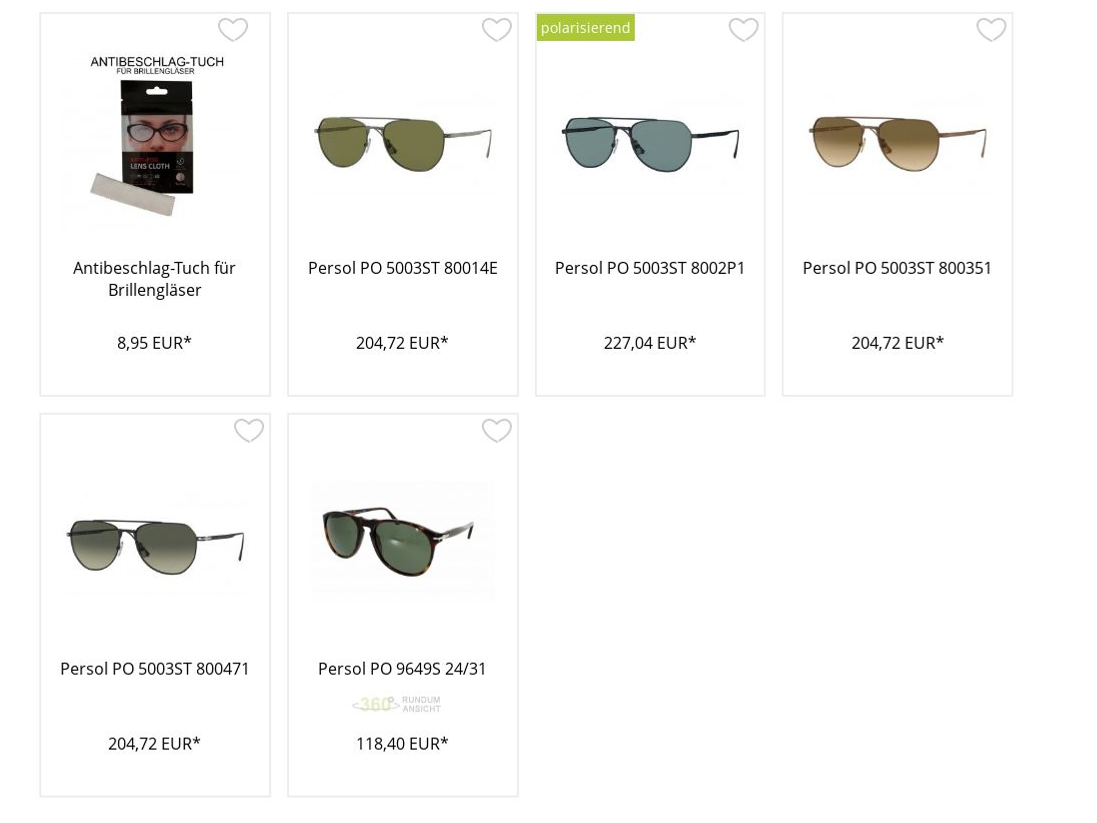Open Antibeschlag-Tuch für Brillengläser title link
The image size is (1097, 823).
click(x=155, y=279)
